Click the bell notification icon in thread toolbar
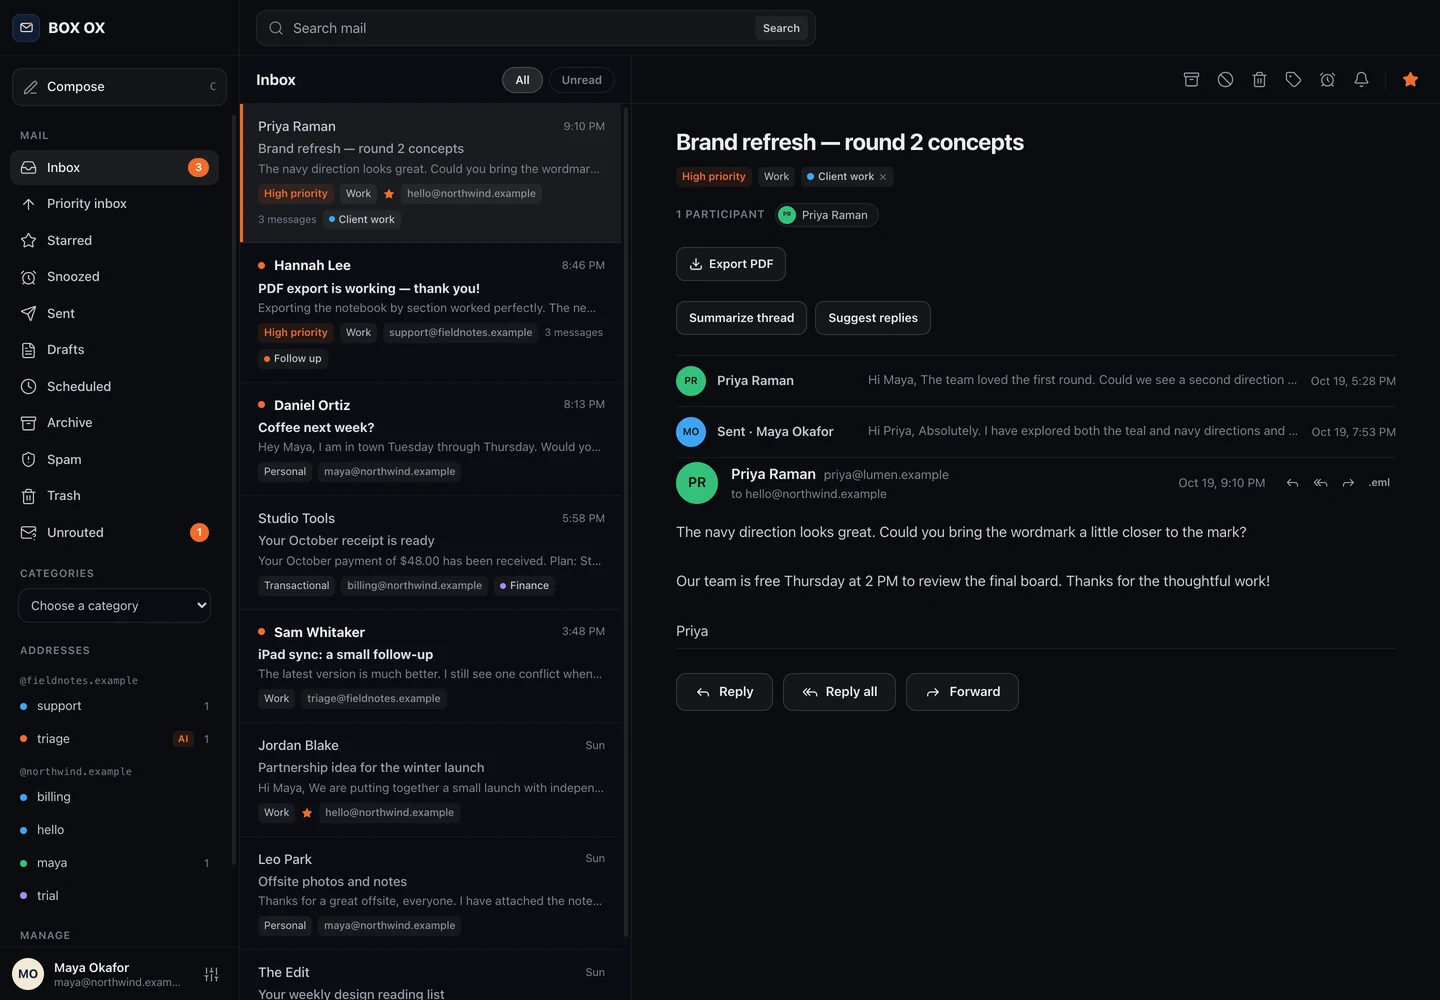The width and height of the screenshot is (1440, 1000). pyautogui.click(x=1361, y=80)
